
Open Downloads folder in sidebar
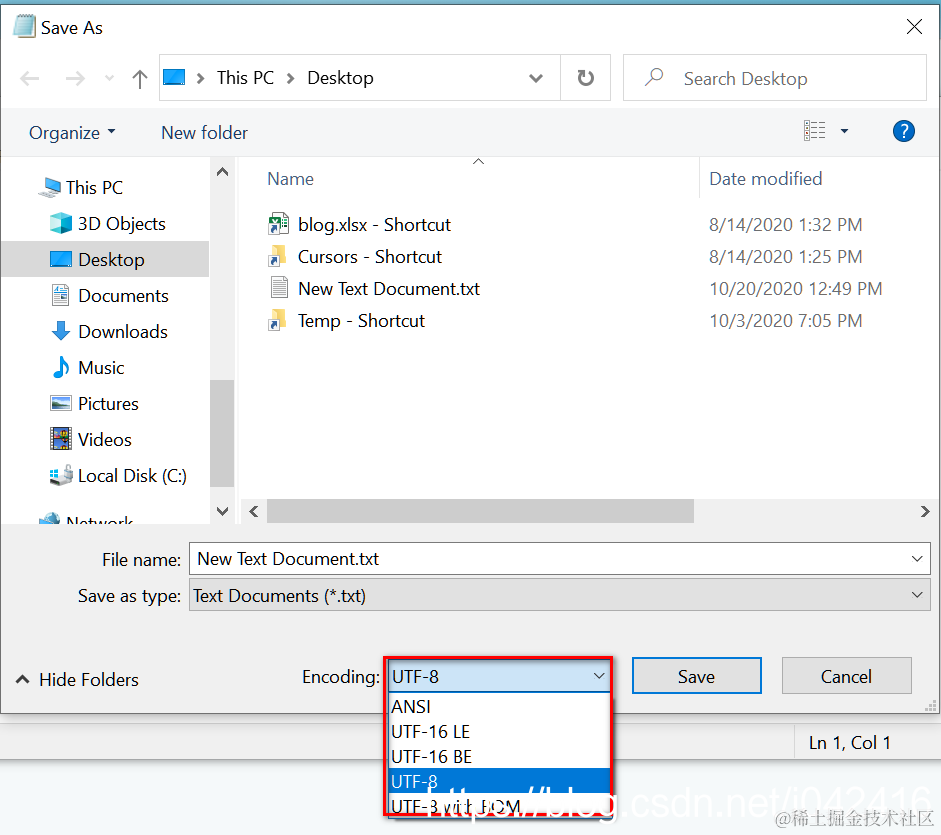pyautogui.click(x=123, y=332)
